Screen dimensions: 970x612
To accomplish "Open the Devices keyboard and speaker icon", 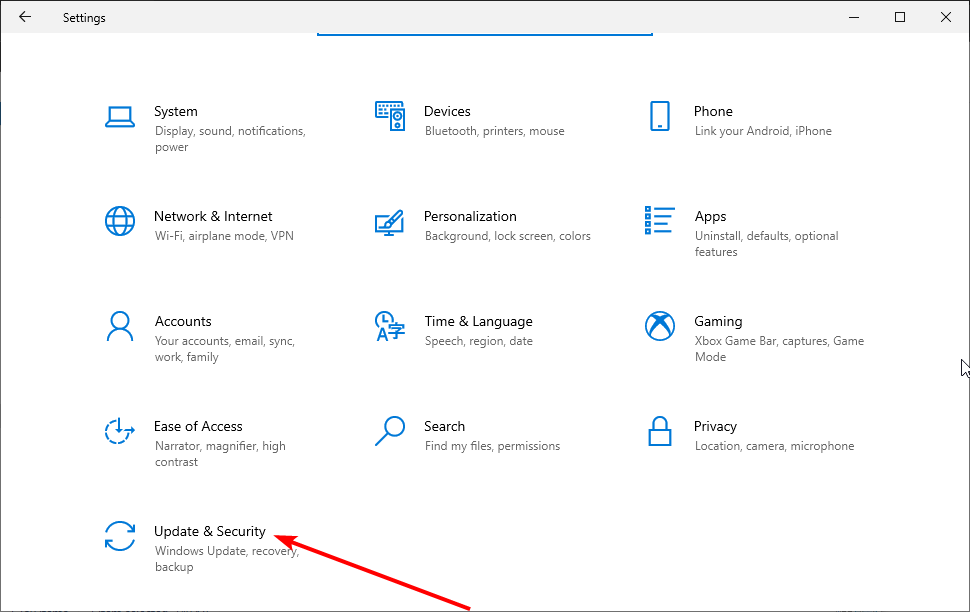I will [389, 116].
